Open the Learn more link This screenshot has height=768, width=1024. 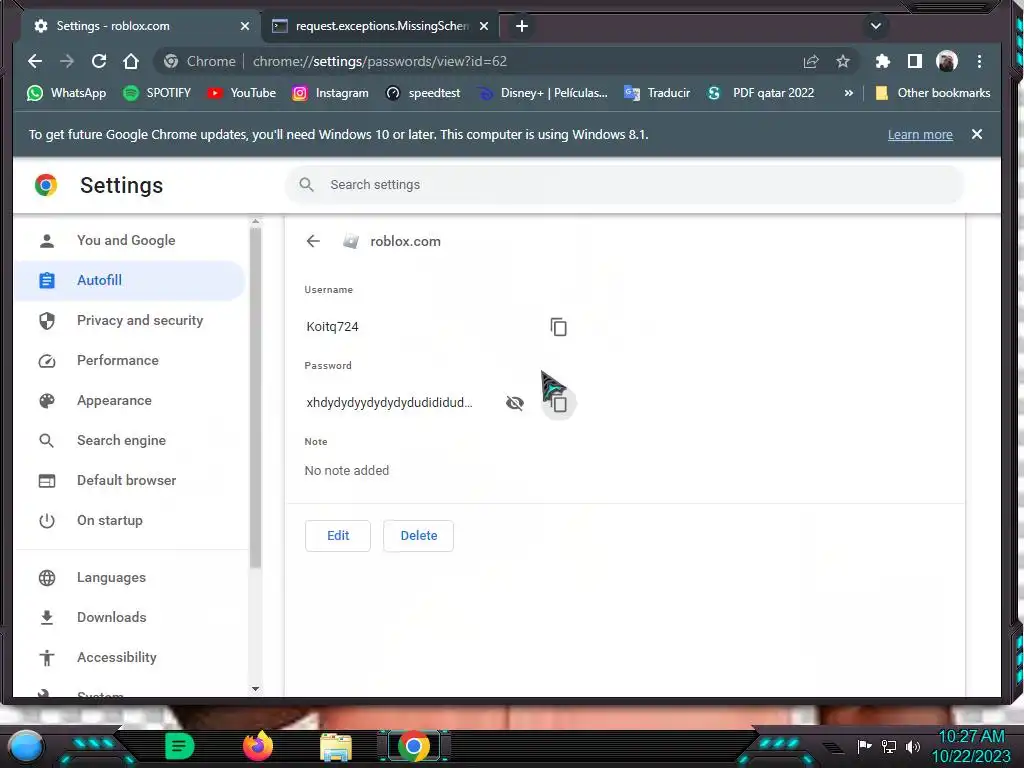pyautogui.click(x=920, y=135)
